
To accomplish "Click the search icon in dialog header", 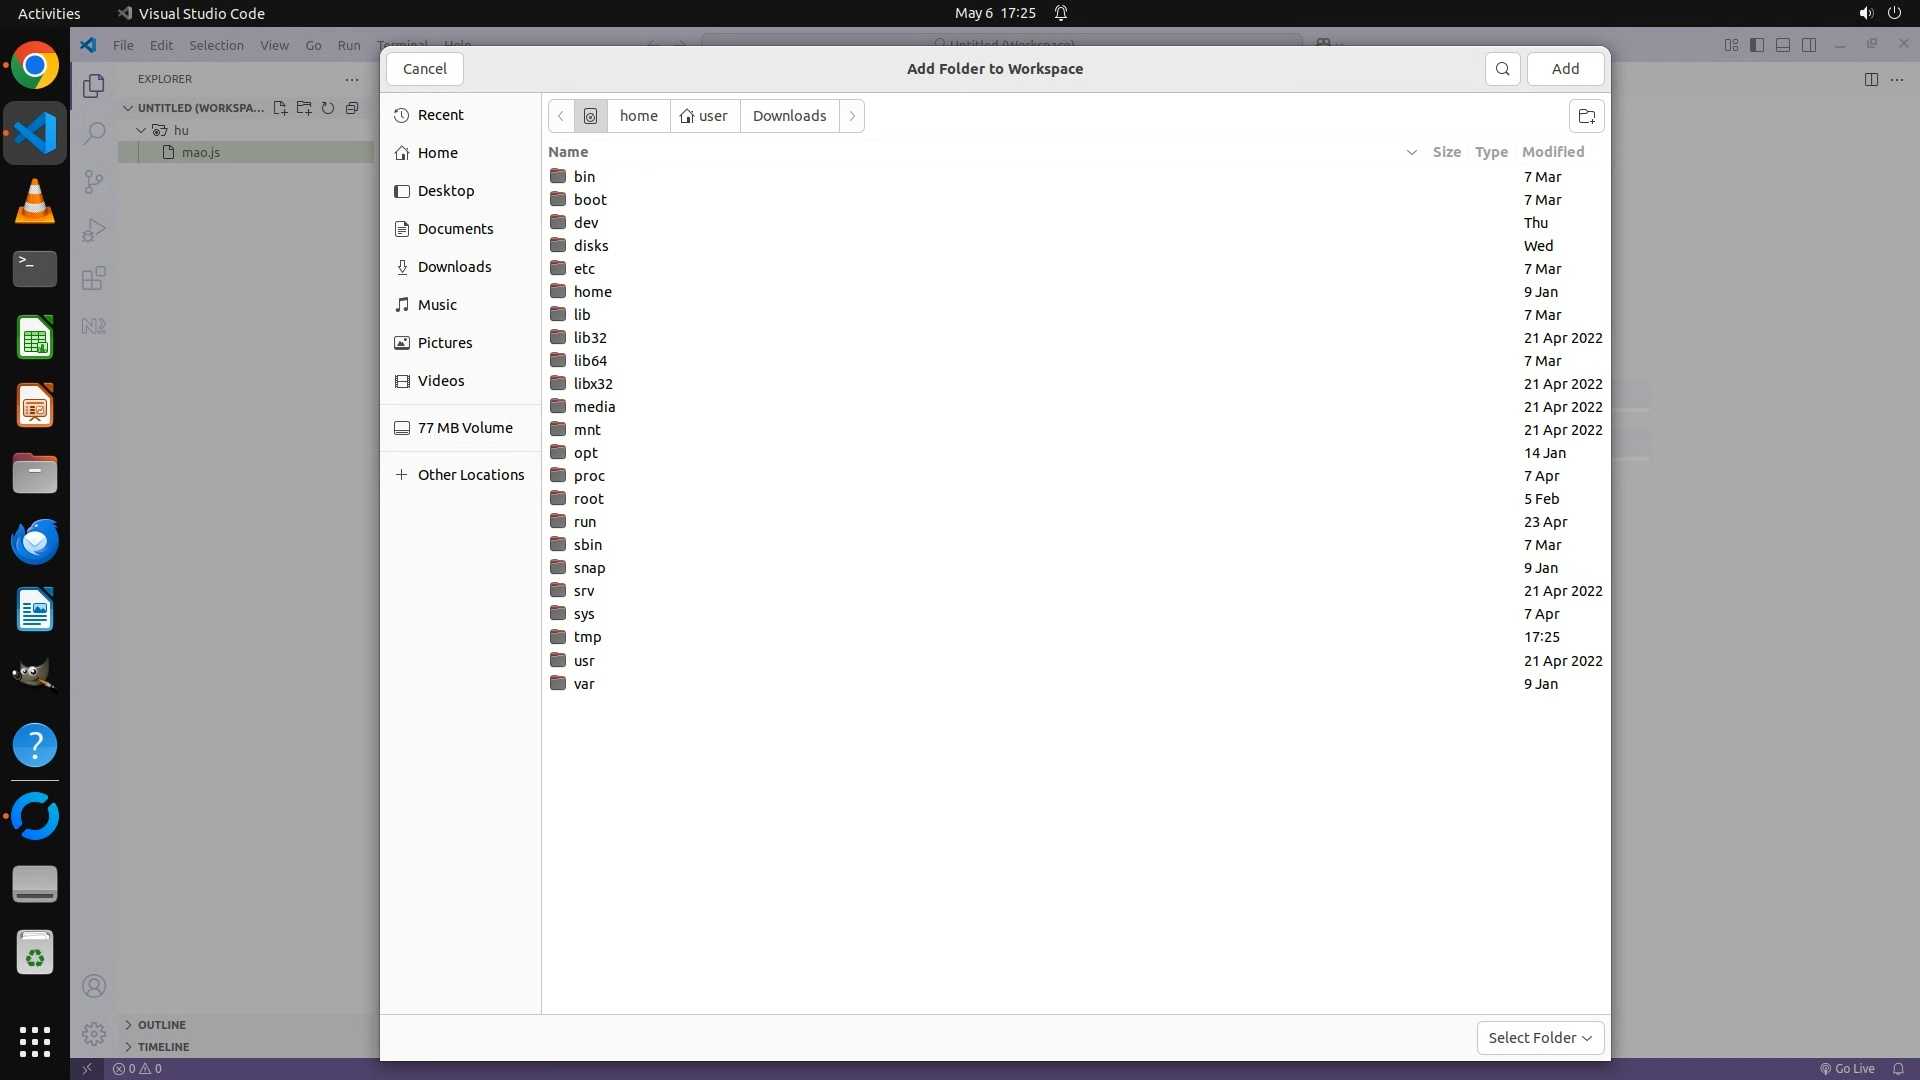I will point(1502,69).
